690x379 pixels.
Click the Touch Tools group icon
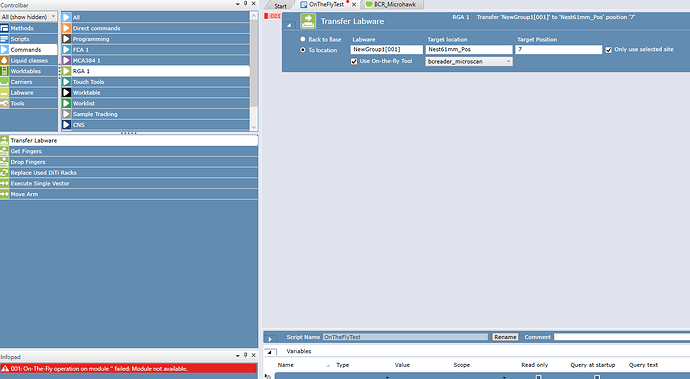(66, 82)
